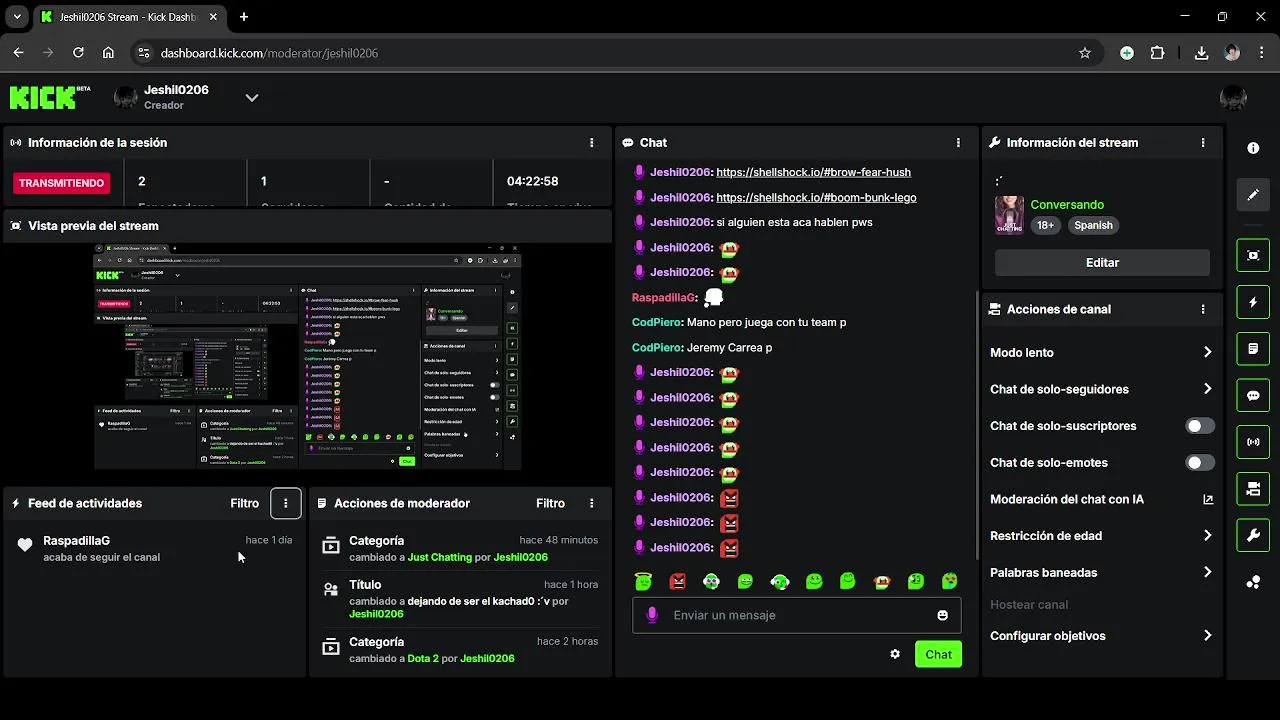
Task: Open browser extensions puzzle icon
Action: coord(1158,53)
